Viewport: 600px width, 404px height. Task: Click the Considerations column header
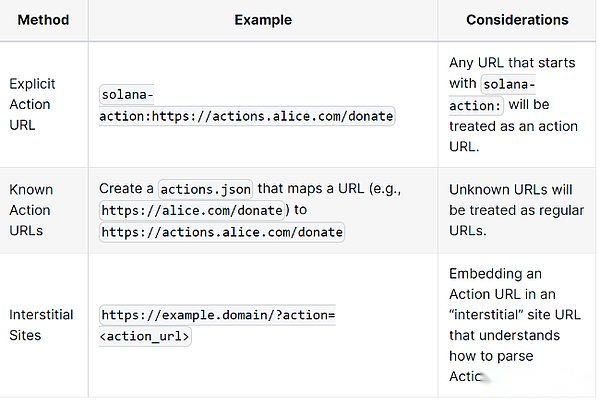point(517,20)
